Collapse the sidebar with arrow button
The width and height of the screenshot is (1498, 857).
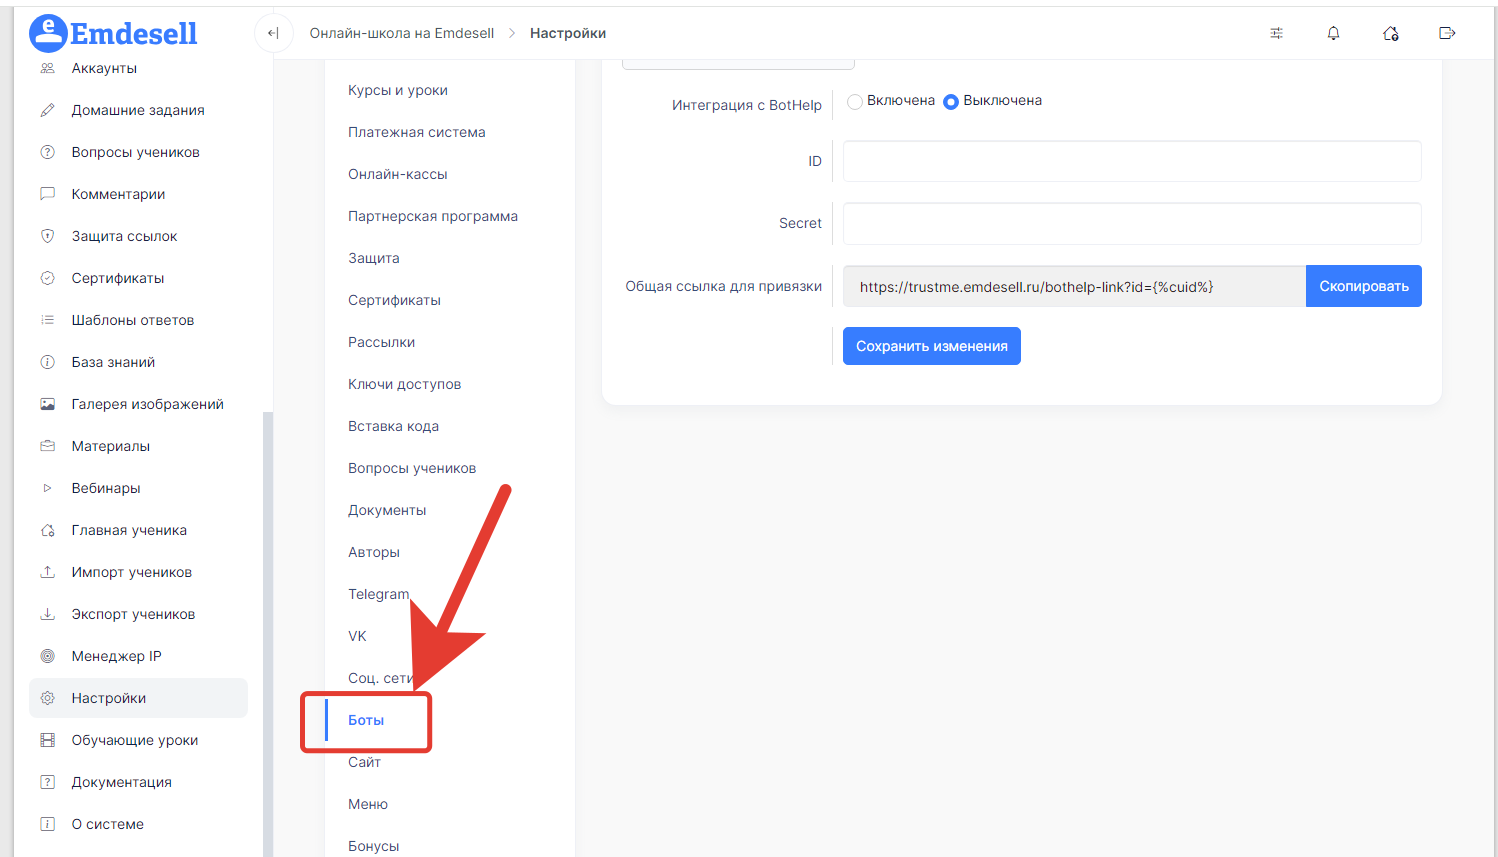point(273,33)
